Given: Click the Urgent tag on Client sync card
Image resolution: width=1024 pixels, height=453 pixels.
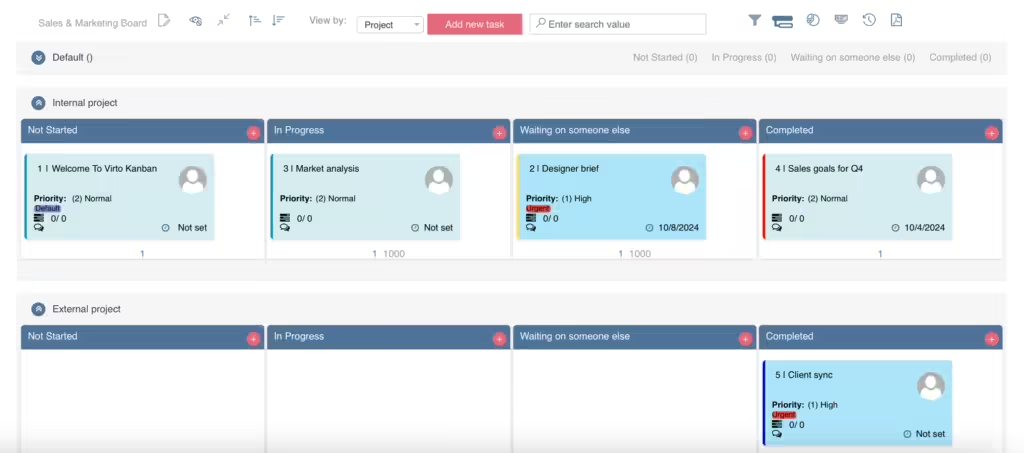Looking at the screenshot, I should pos(784,414).
